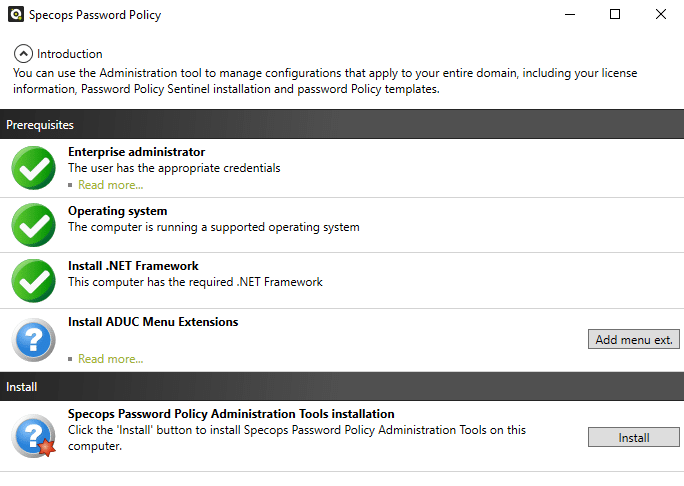684x486 pixels.
Task: Open Read more under ADUC Menu Extensions
Action: (110, 359)
